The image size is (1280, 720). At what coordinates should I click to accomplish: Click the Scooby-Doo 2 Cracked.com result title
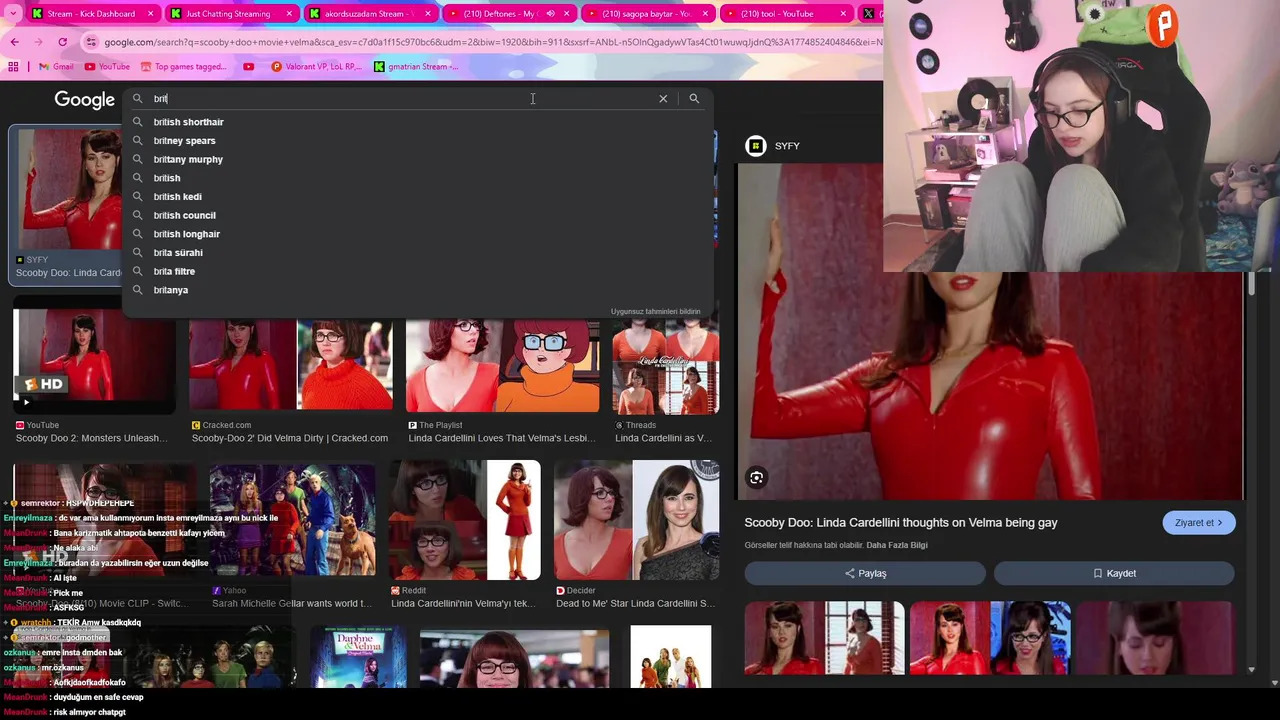click(x=290, y=438)
